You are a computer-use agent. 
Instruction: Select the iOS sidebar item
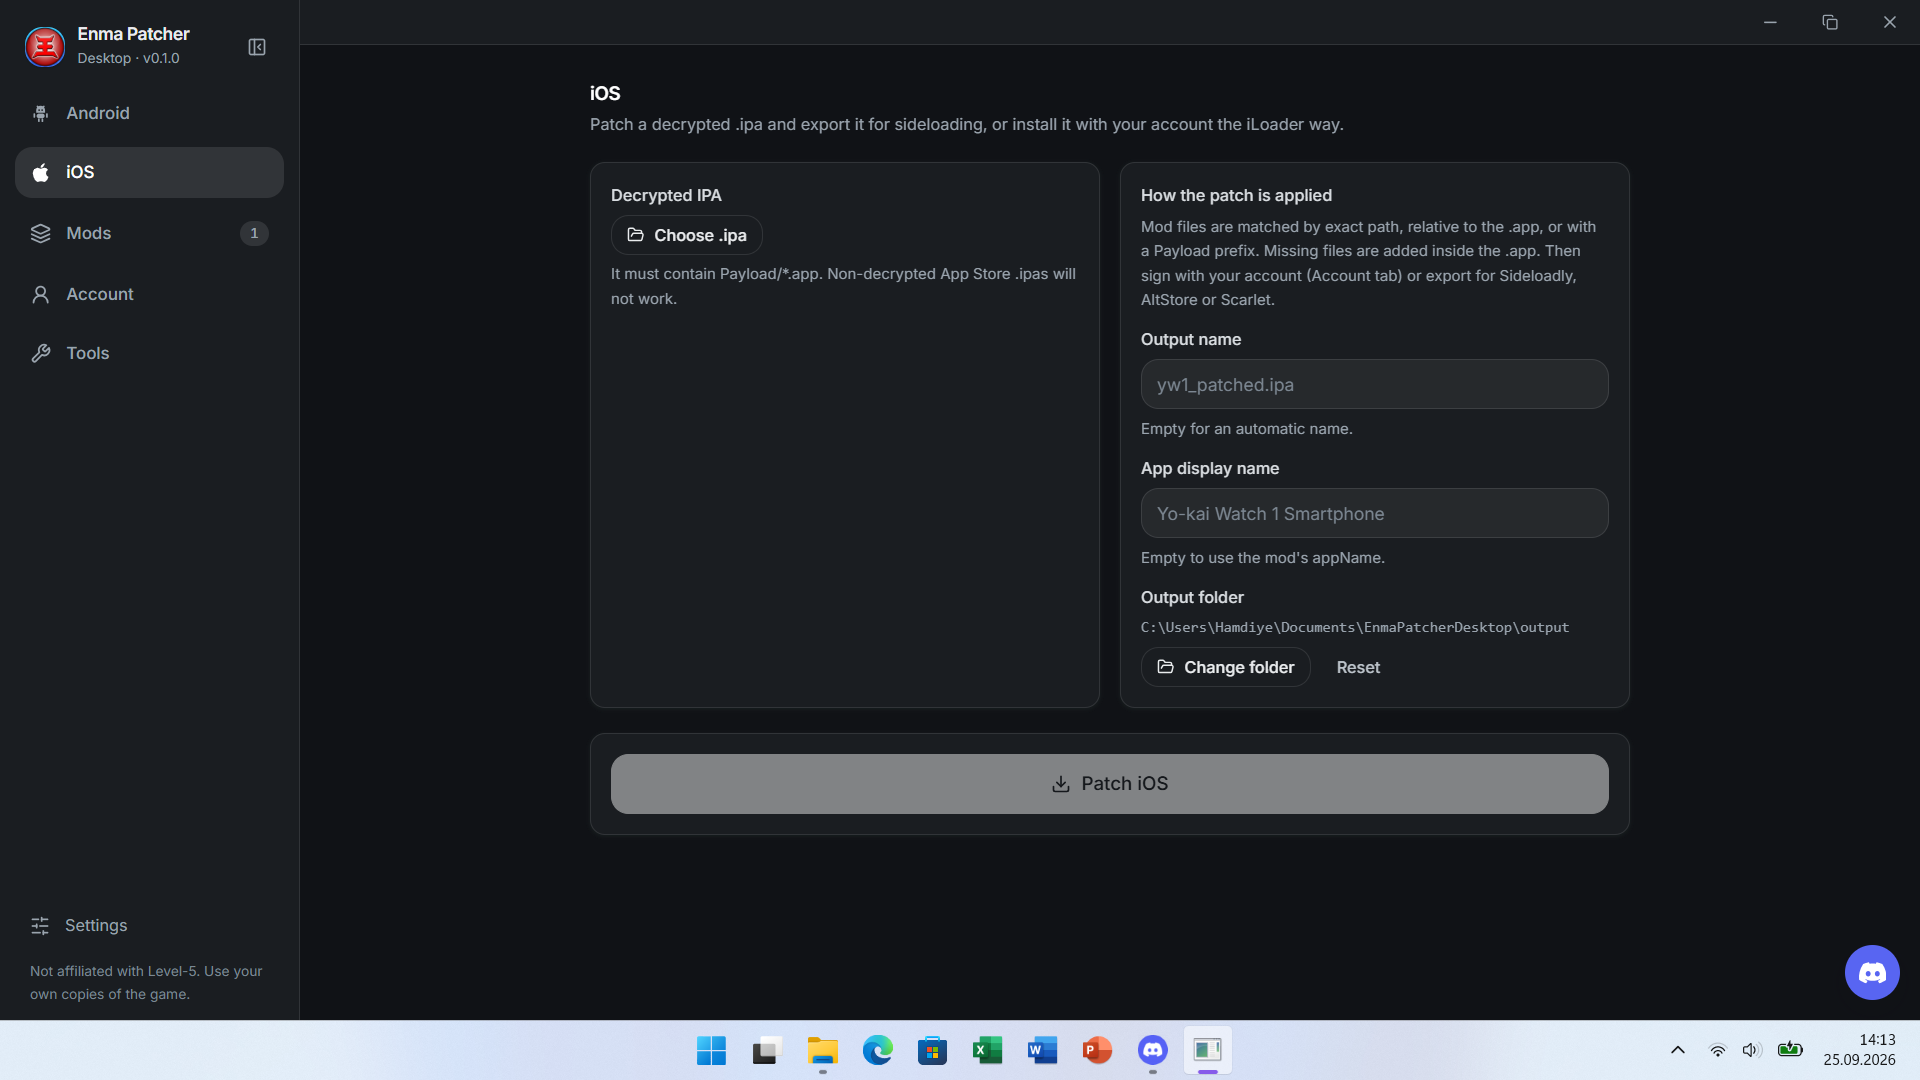pyautogui.click(x=149, y=172)
